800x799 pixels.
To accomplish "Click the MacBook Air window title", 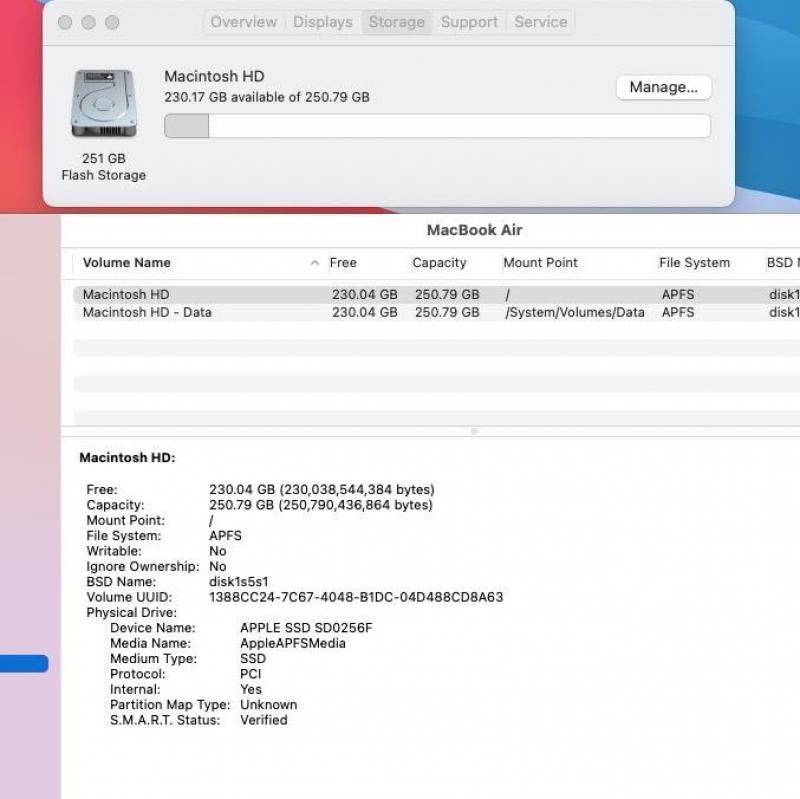I will (474, 230).
